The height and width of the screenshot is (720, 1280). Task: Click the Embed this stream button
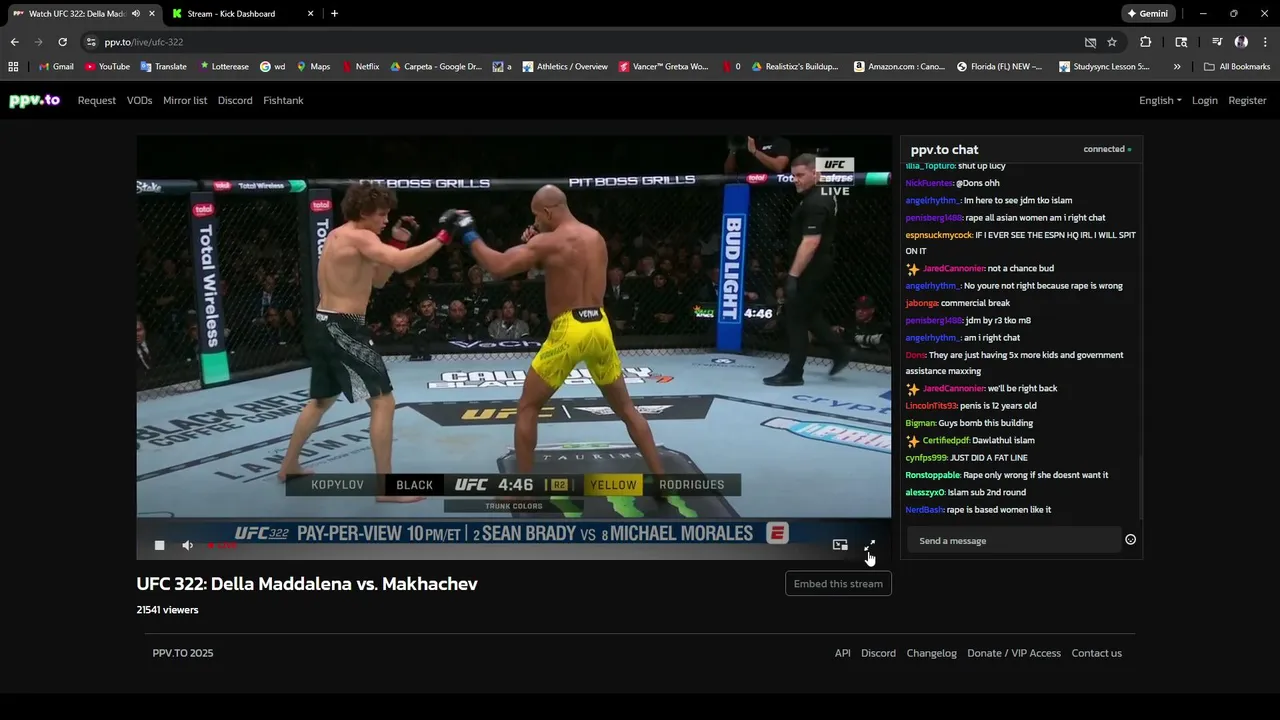coord(838,583)
